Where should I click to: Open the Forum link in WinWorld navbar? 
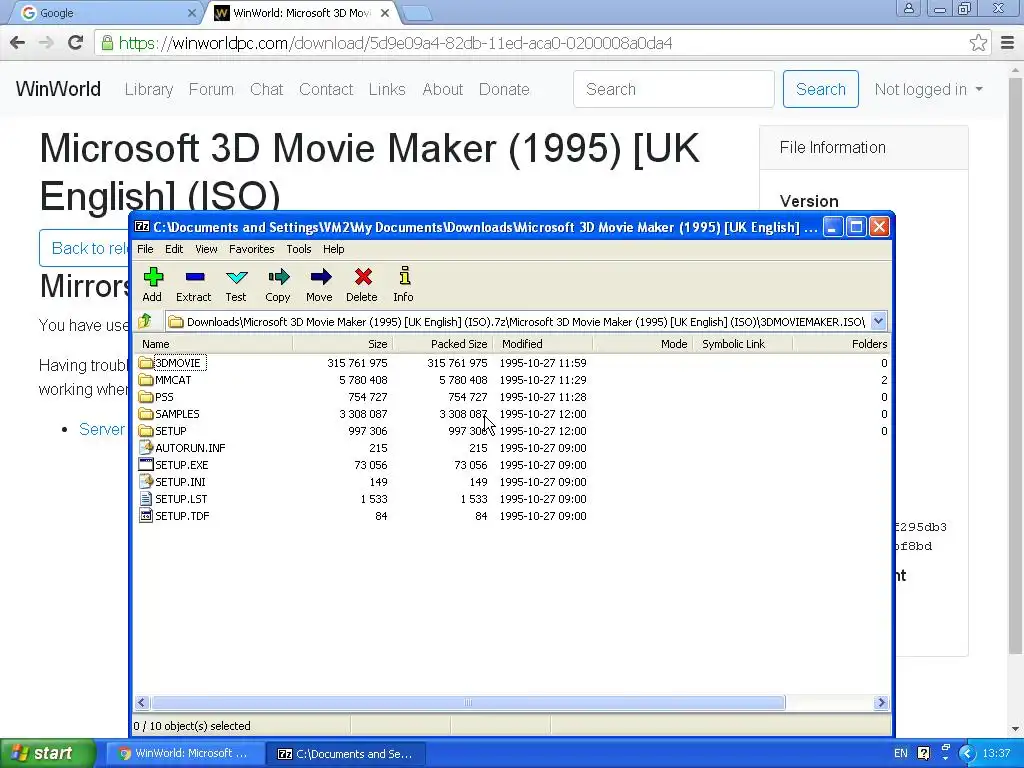pyautogui.click(x=211, y=89)
